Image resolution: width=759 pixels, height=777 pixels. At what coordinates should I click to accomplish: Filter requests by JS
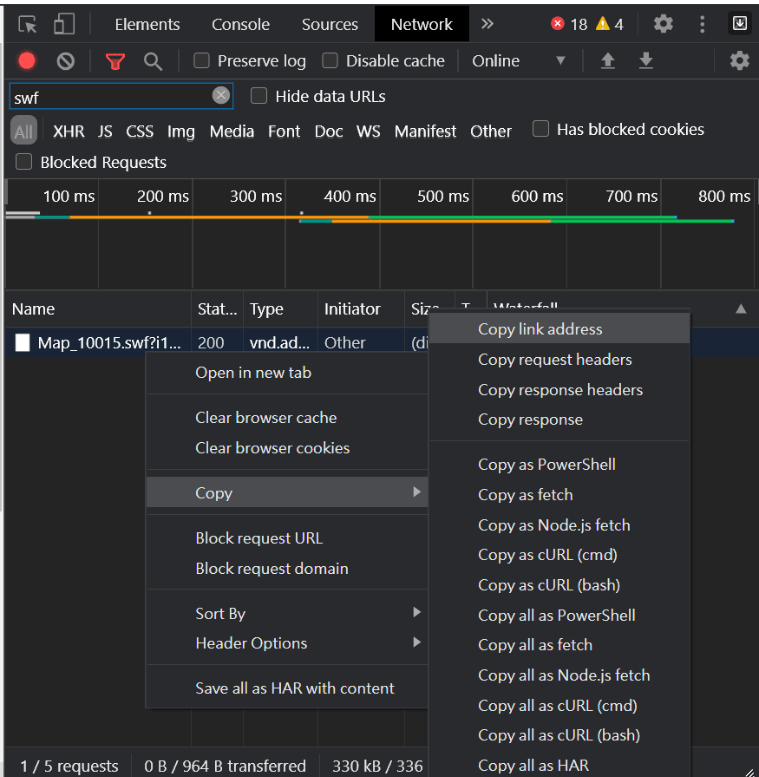[x=105, y=131]
